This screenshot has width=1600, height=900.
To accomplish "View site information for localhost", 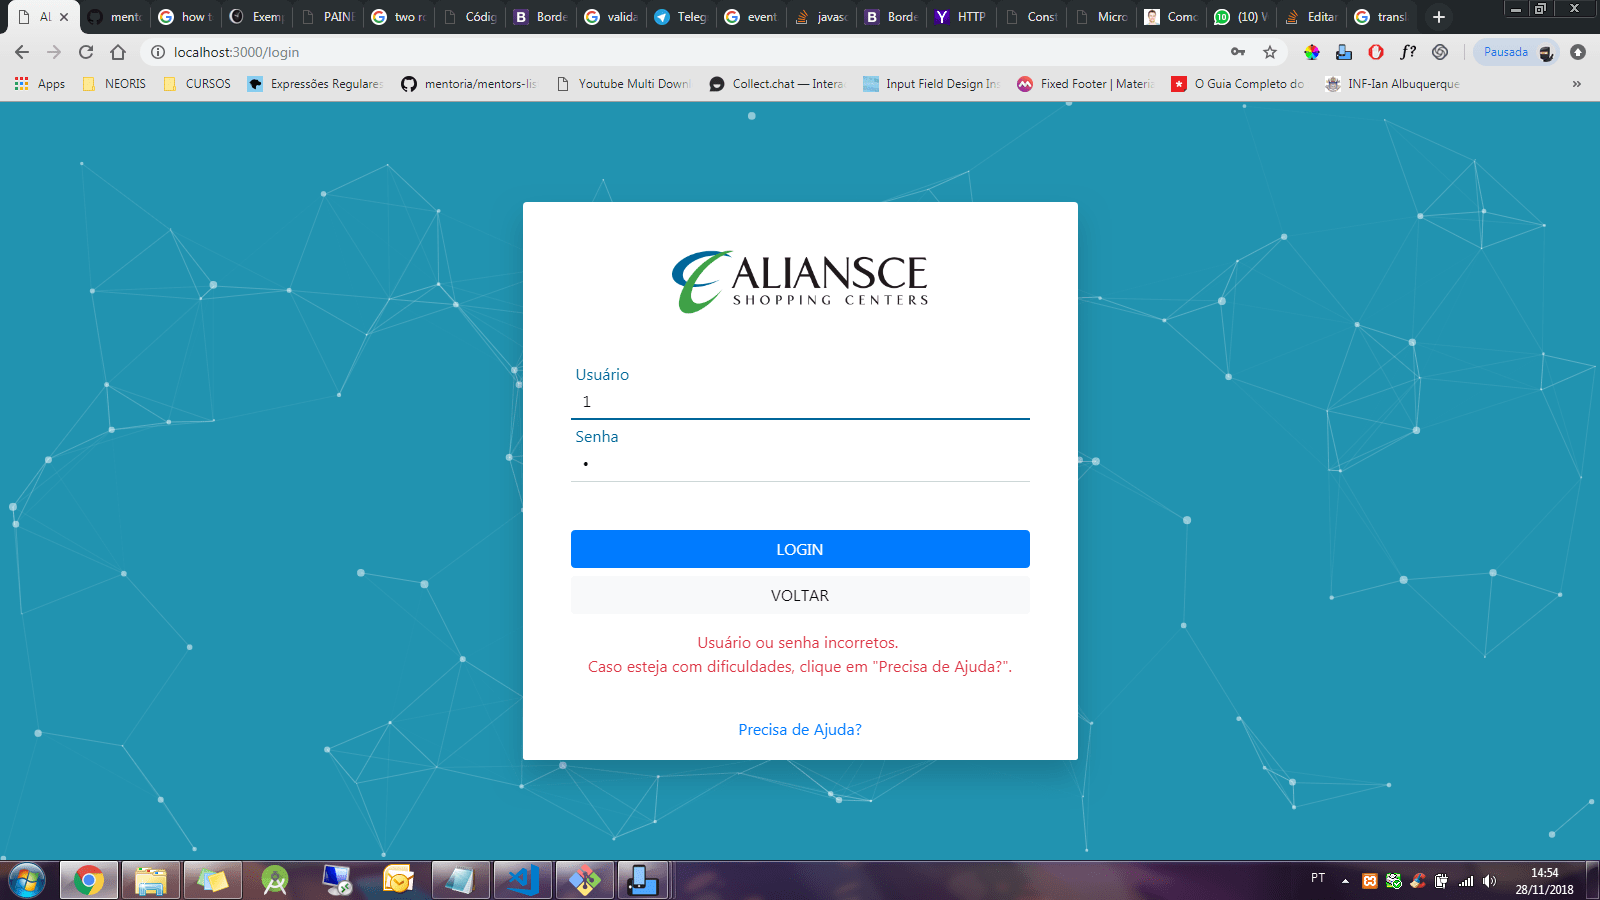I will point(158,52).
